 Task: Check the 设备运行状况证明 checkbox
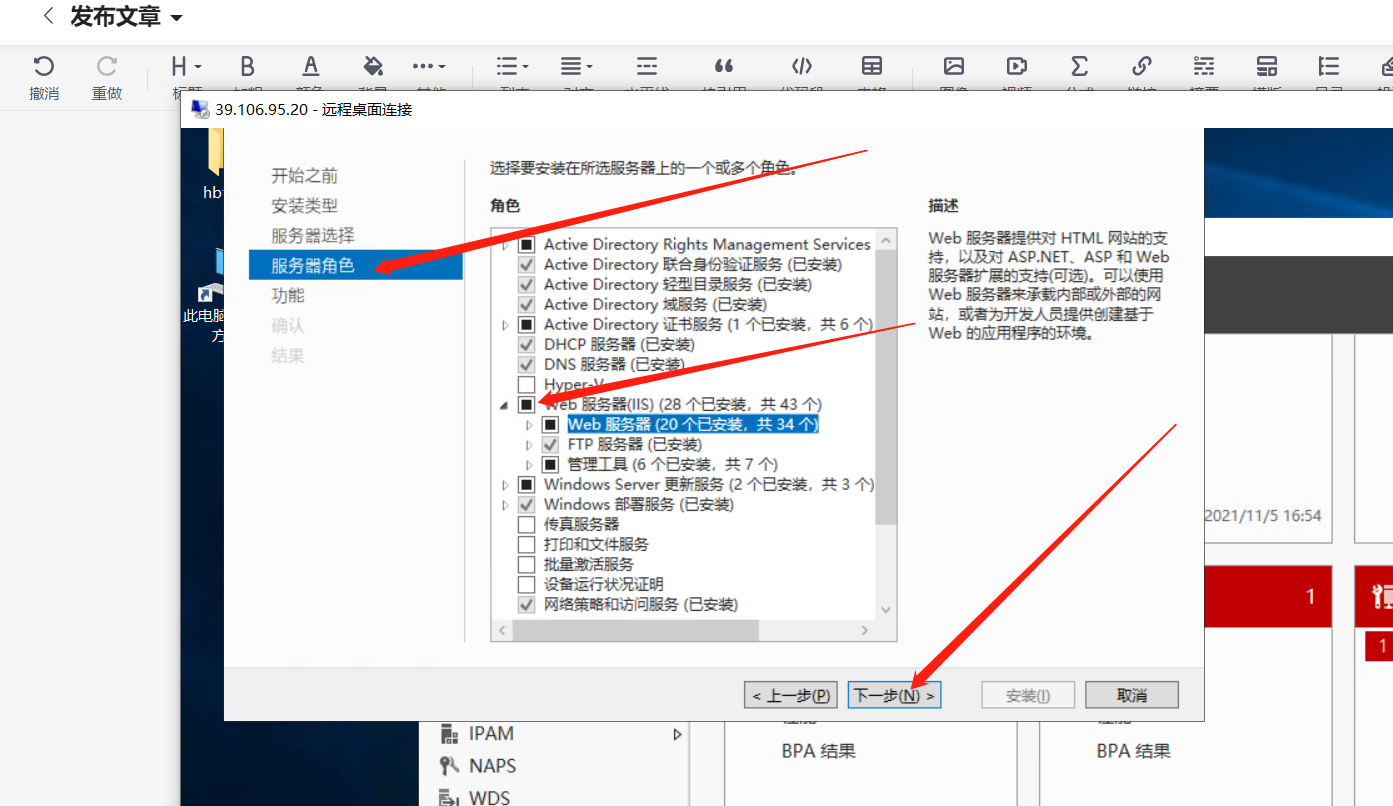point(526,584)
